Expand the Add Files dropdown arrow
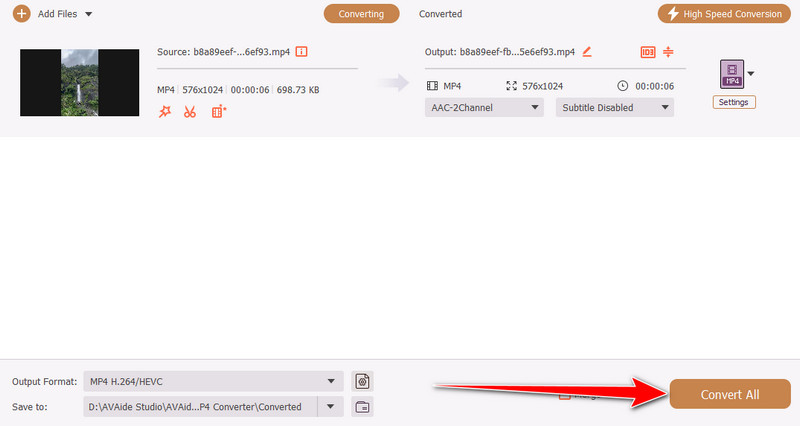800x426 pixels. pyautogui.click(x=89, y=14)
